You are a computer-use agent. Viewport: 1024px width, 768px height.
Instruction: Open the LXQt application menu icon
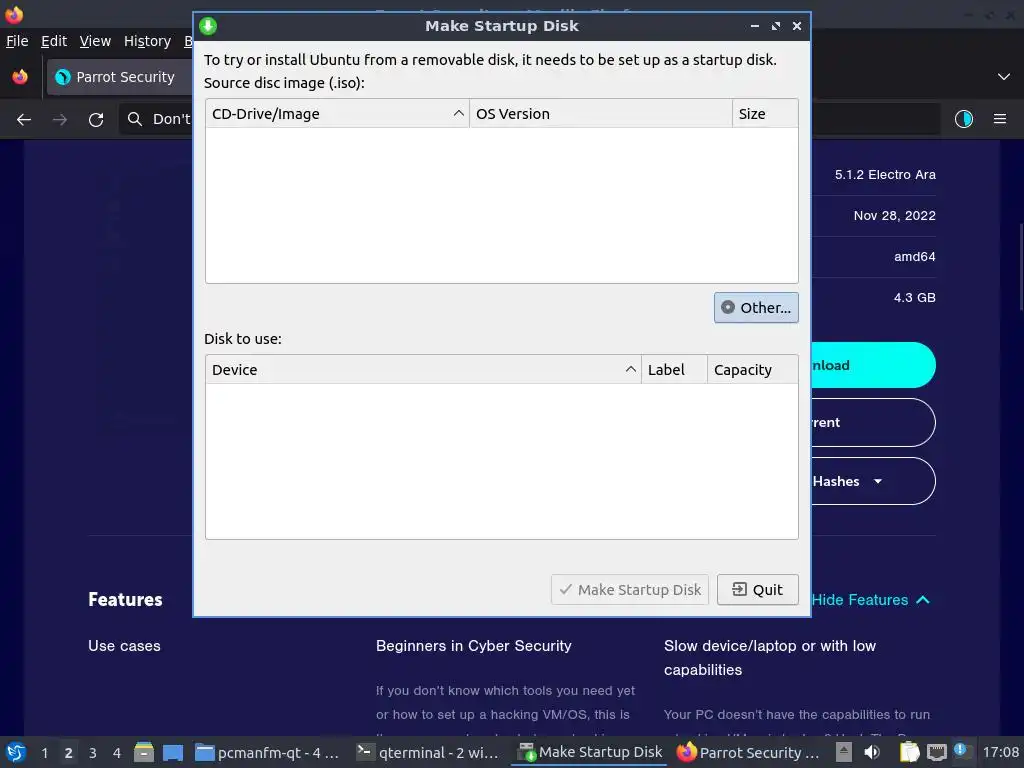point(16,753)
